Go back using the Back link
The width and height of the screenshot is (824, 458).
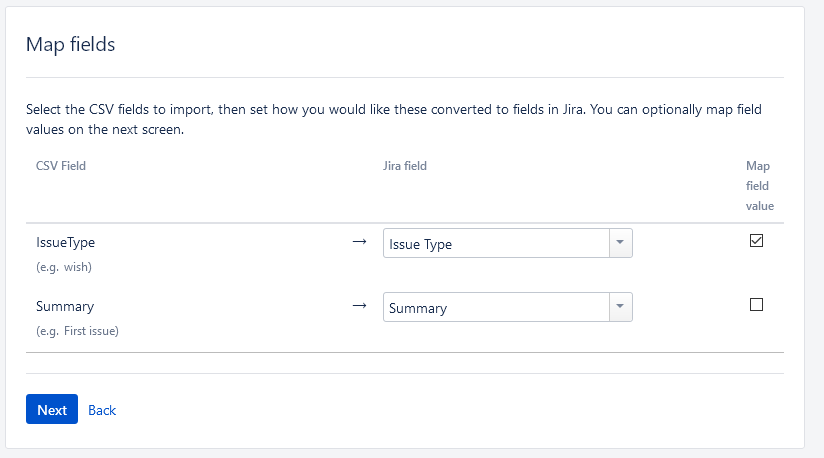pyautogui.click(x=102, y=410)
